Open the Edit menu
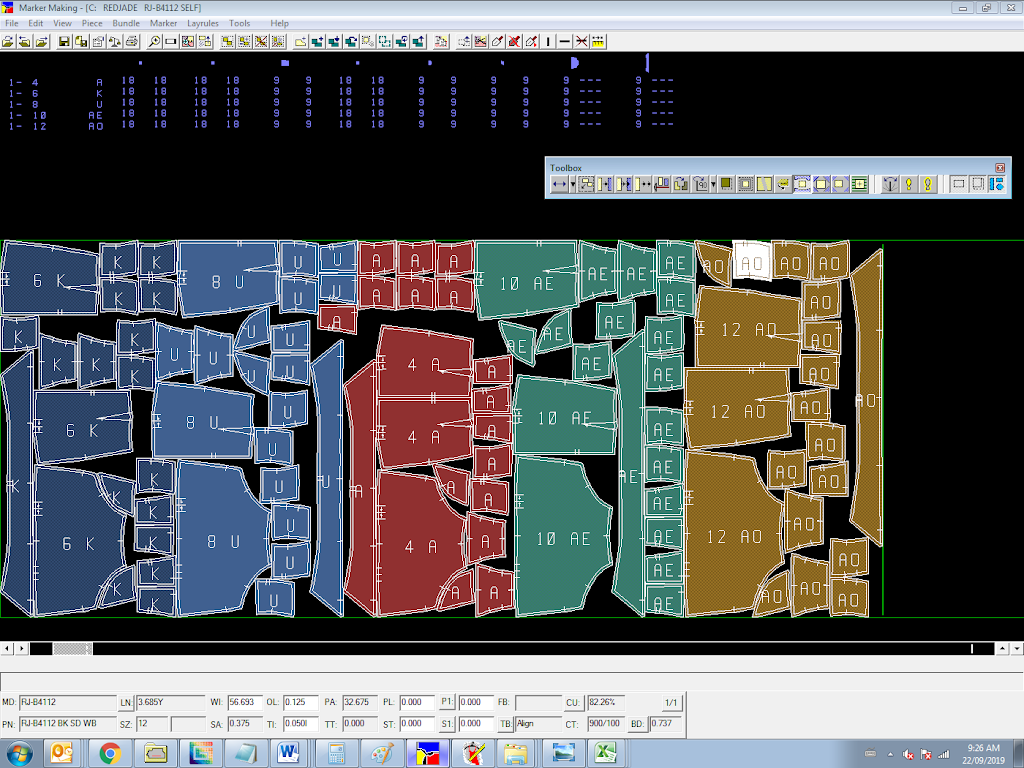The height and width of the screenshot is (768, 1024). coord(35,24)
